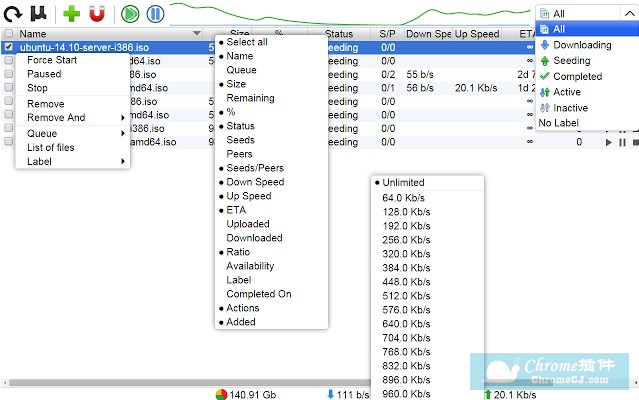Sort by the Up Speed column header
Viewport: 639px width, 400px height.
tap(476, 33)
